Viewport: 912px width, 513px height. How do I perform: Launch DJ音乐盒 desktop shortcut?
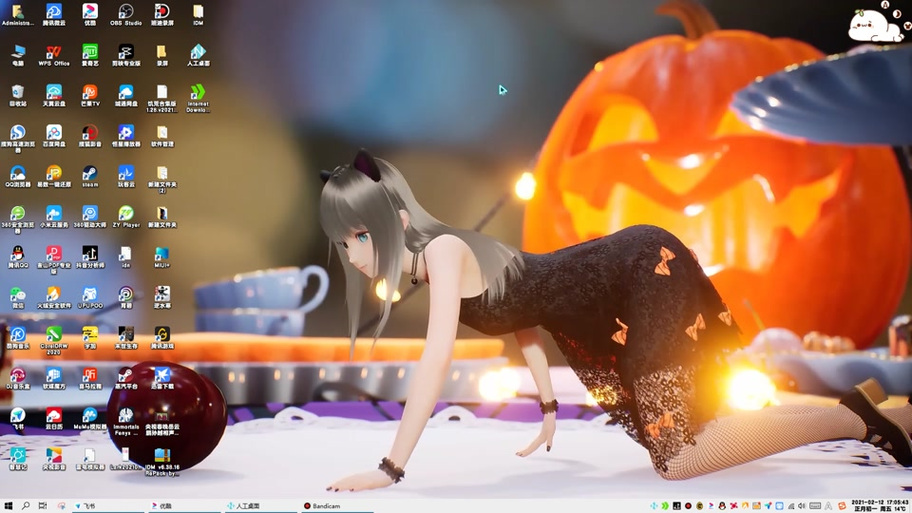17,377
